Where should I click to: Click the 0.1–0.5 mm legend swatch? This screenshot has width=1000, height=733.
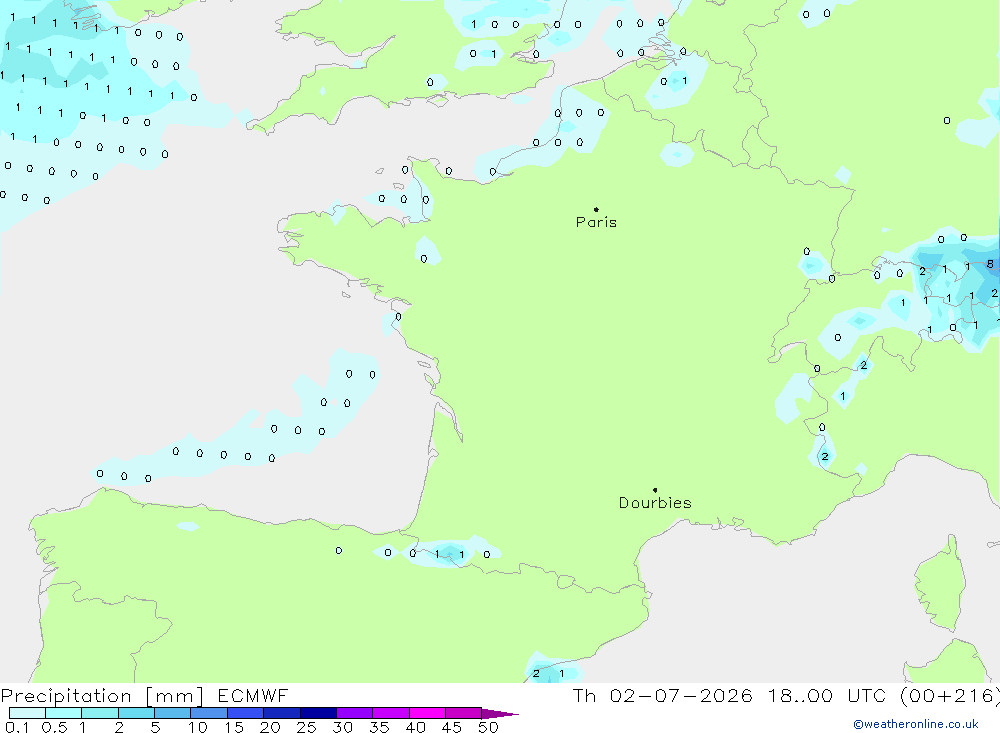[x=27, y=713]
